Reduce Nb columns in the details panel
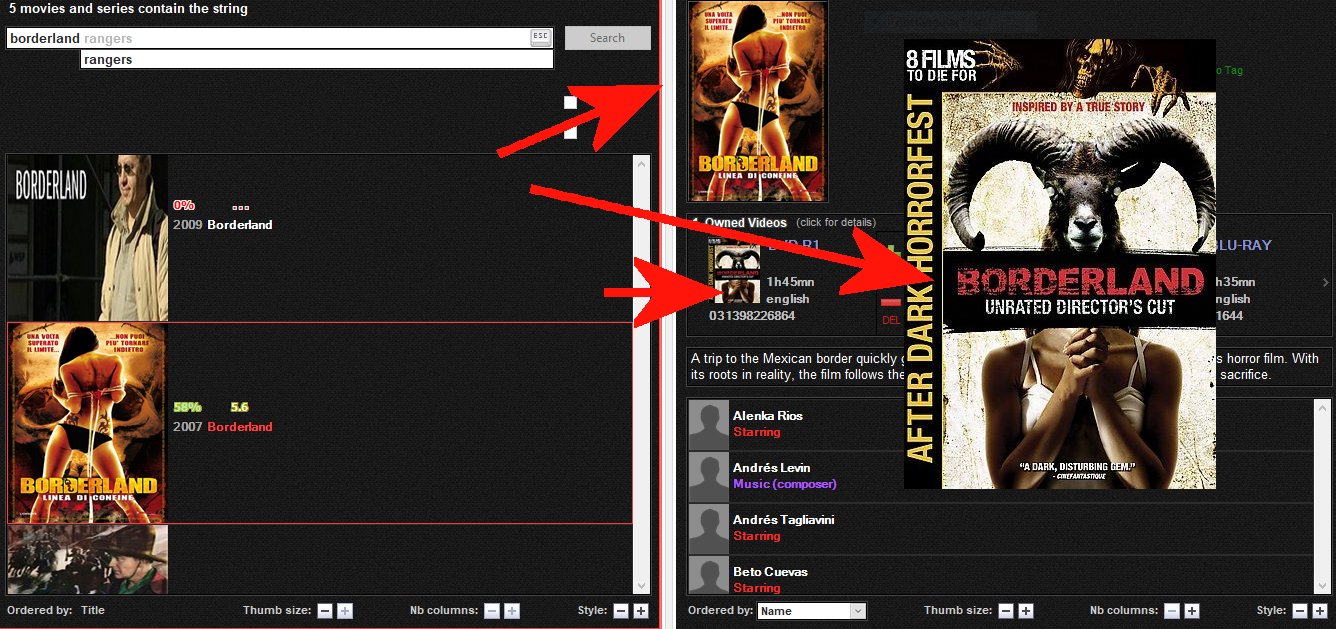Image resolution: width=1336 pixels, height=629 pixels. coord(1172,611)
